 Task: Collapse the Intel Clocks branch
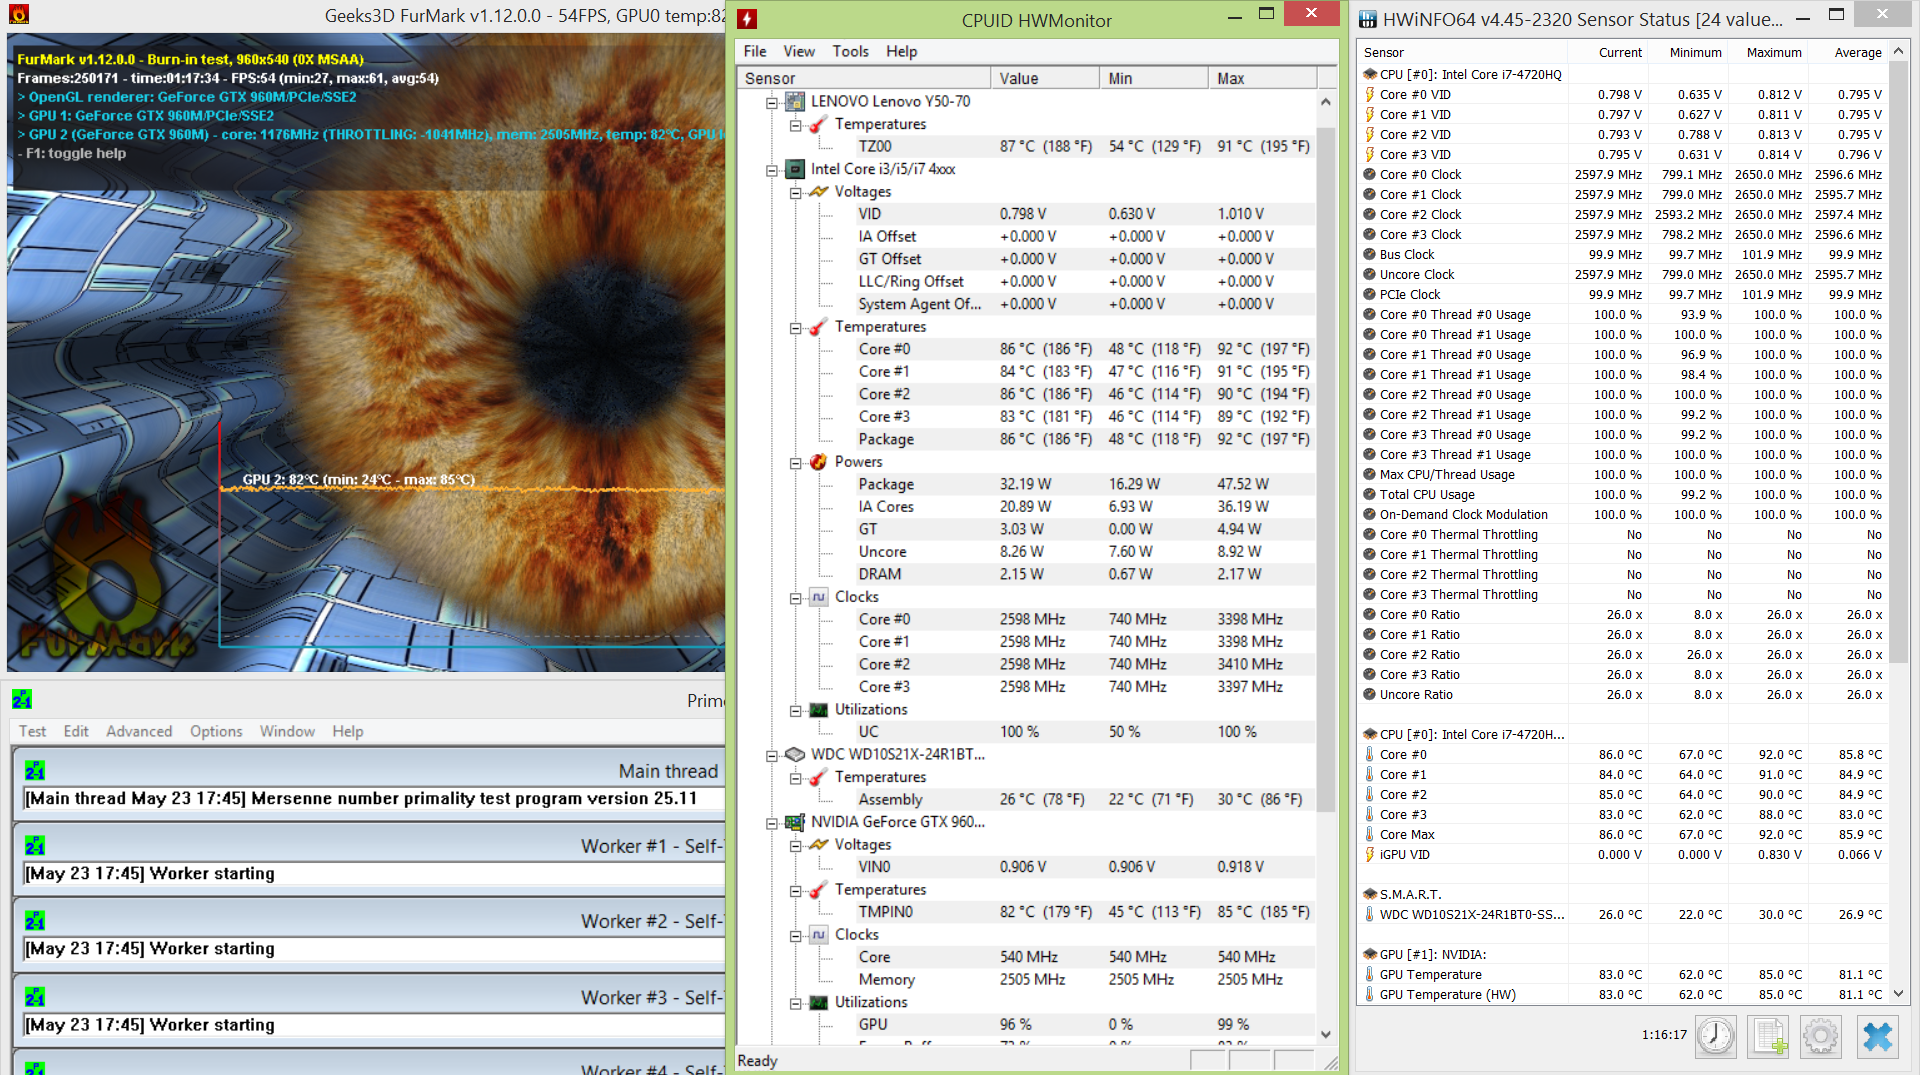pyautogui.click(x=796, y=597)
